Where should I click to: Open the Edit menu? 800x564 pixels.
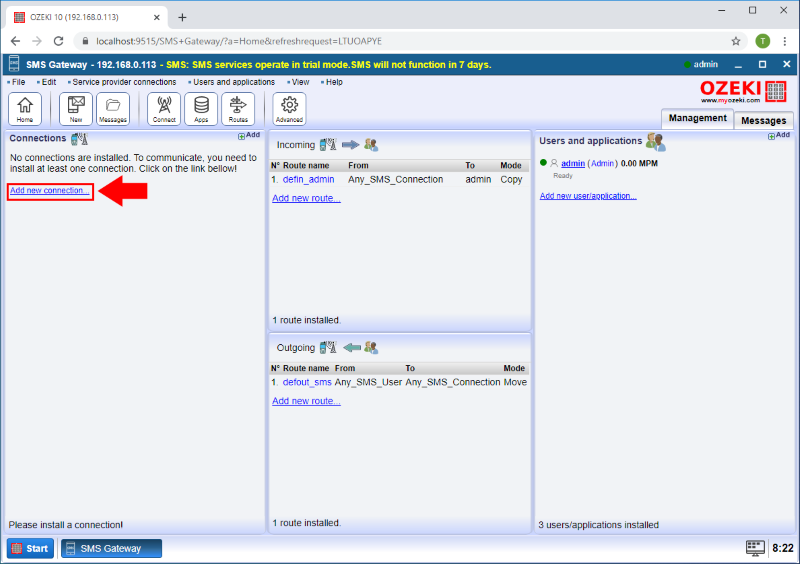tap(47, 82)
